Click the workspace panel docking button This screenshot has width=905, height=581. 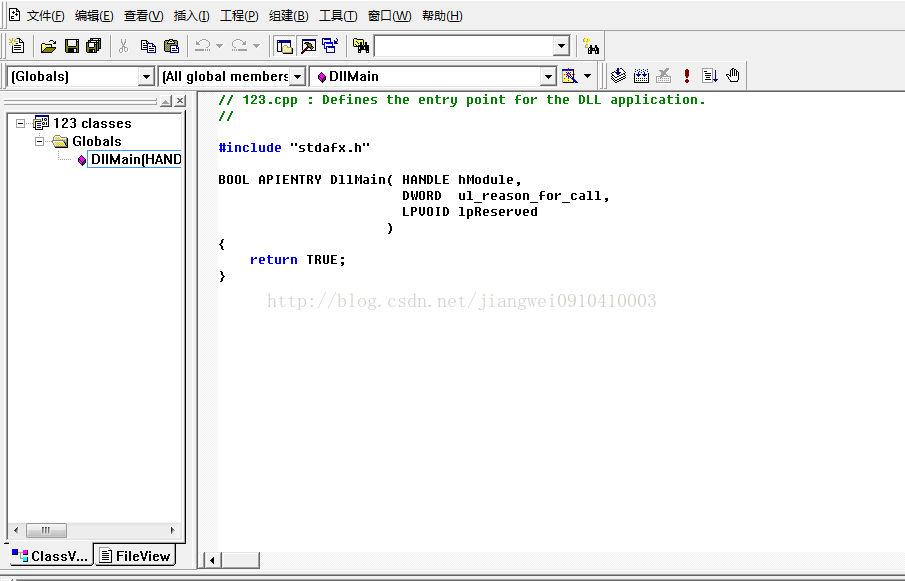166,101
